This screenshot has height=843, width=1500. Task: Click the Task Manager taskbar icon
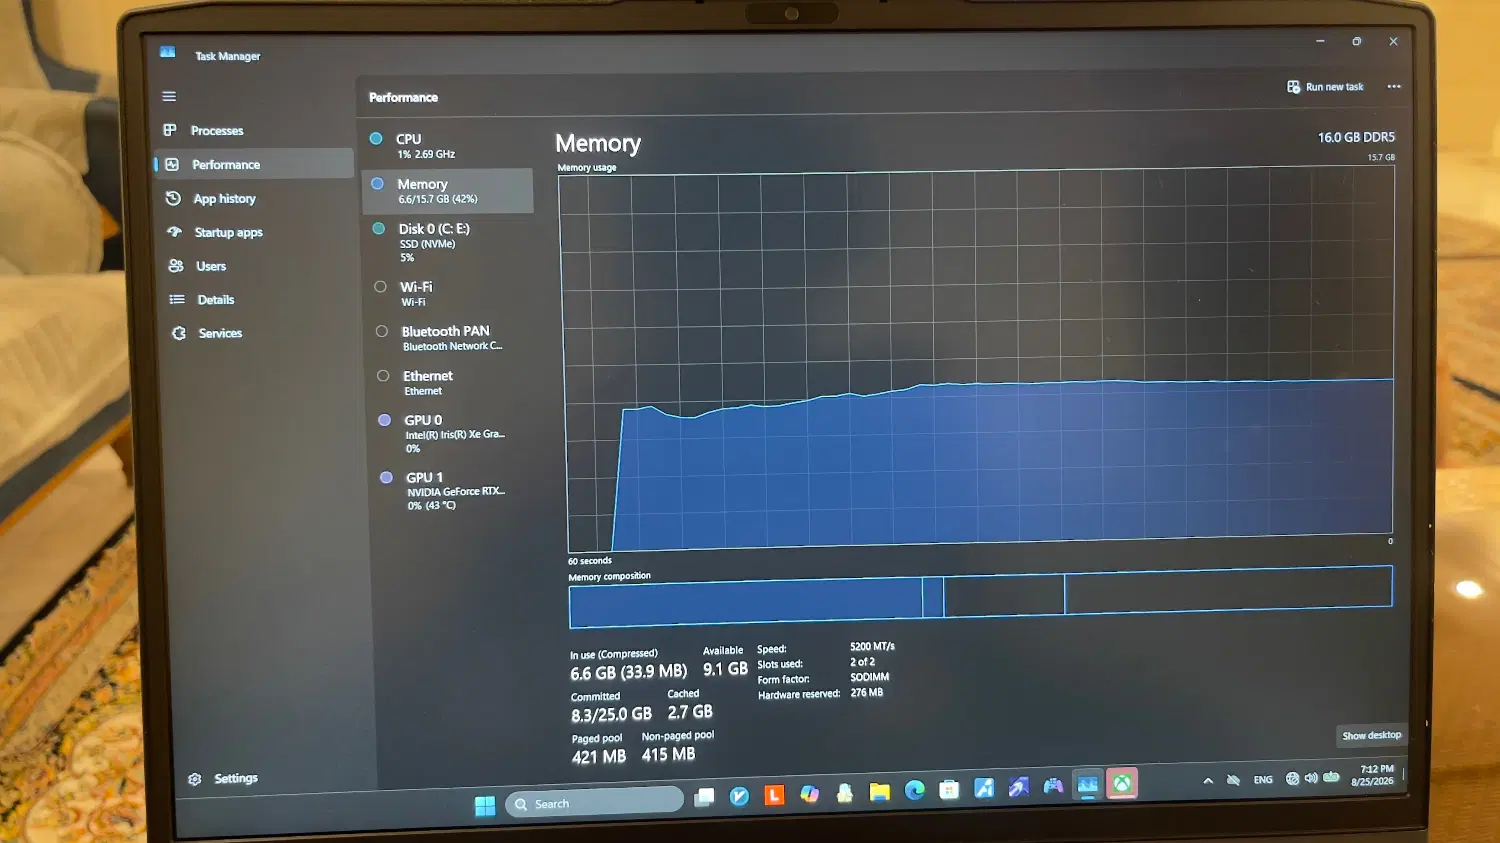point(1088,785)
